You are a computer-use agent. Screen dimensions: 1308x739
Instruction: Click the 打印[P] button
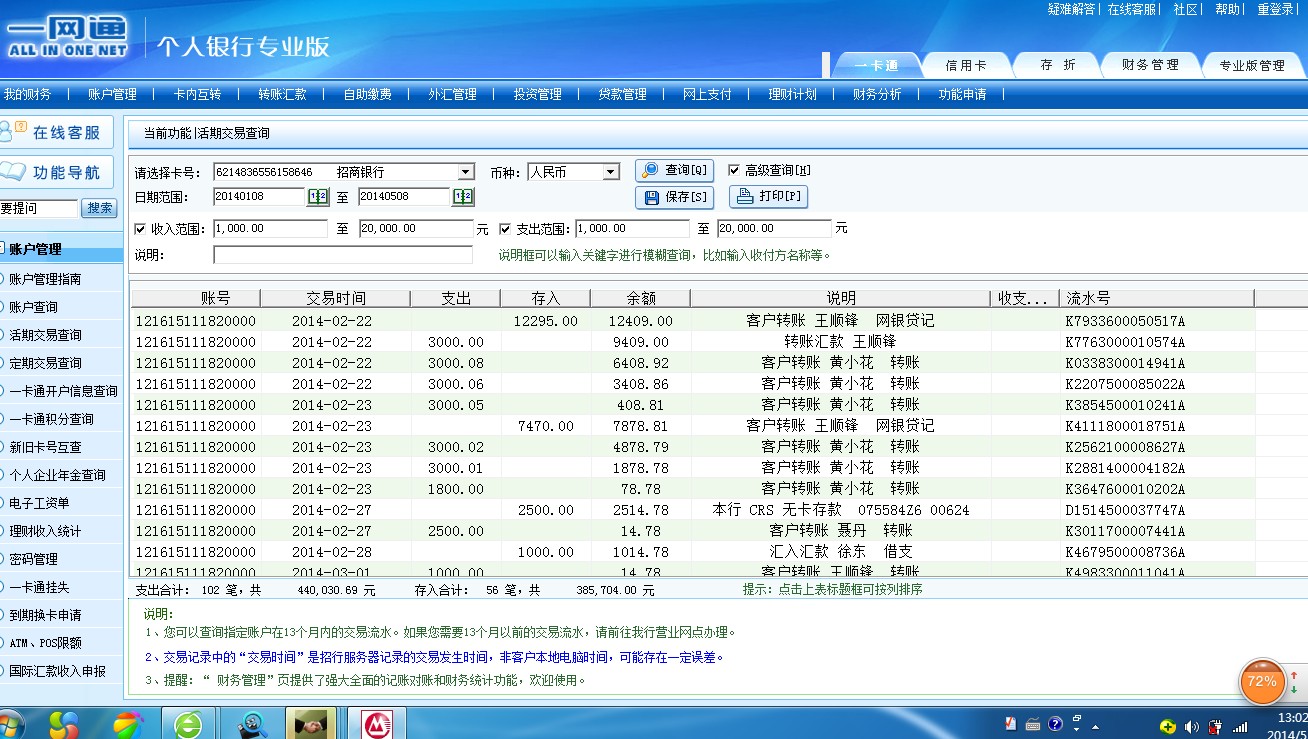pyautogui.click(x=768, y=196)
